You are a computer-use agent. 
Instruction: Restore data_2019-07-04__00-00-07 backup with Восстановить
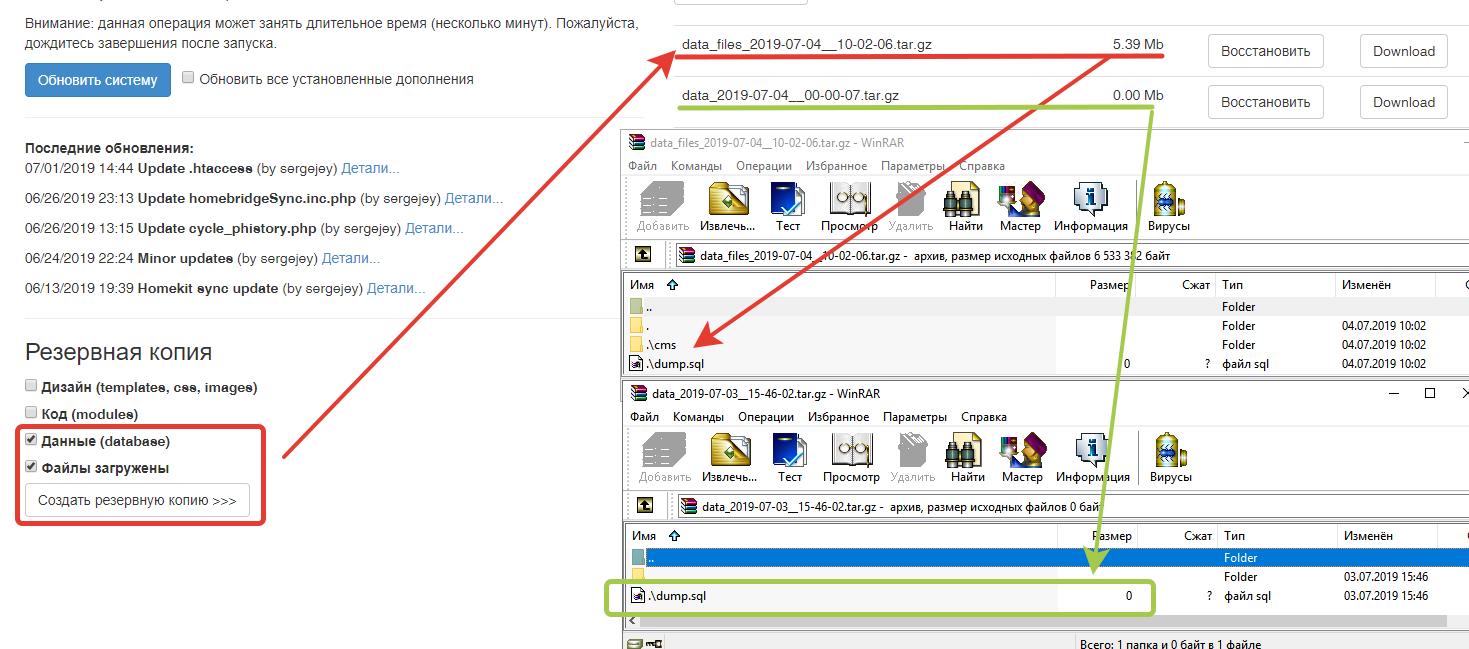1265,102
